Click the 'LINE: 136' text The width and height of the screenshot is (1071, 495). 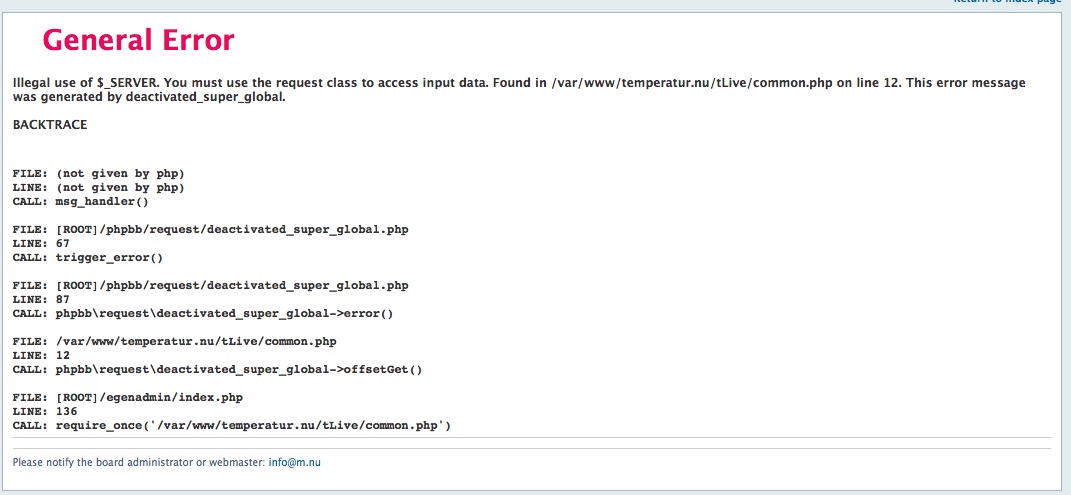pos(42,411)
